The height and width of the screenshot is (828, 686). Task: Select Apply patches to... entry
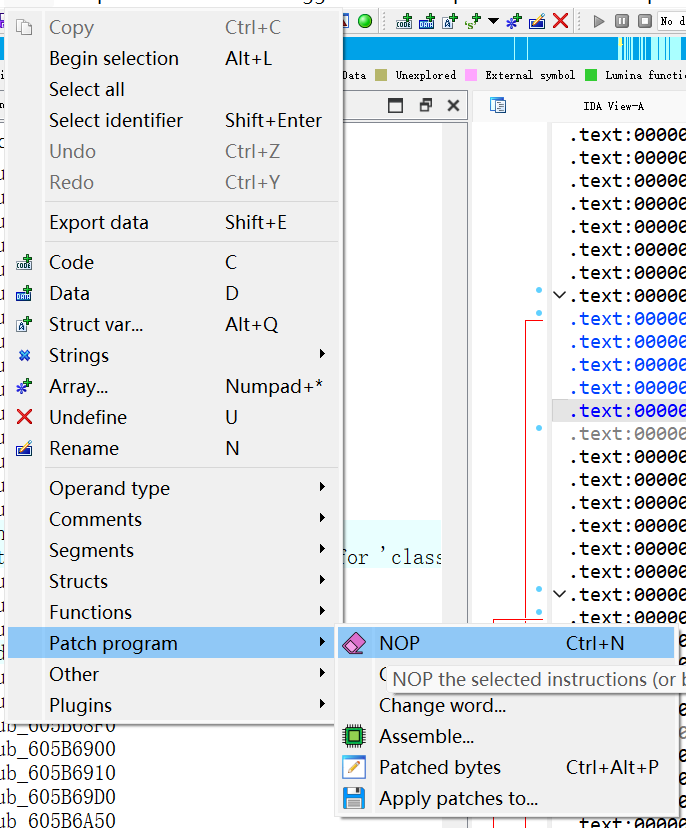coord(506,798)
